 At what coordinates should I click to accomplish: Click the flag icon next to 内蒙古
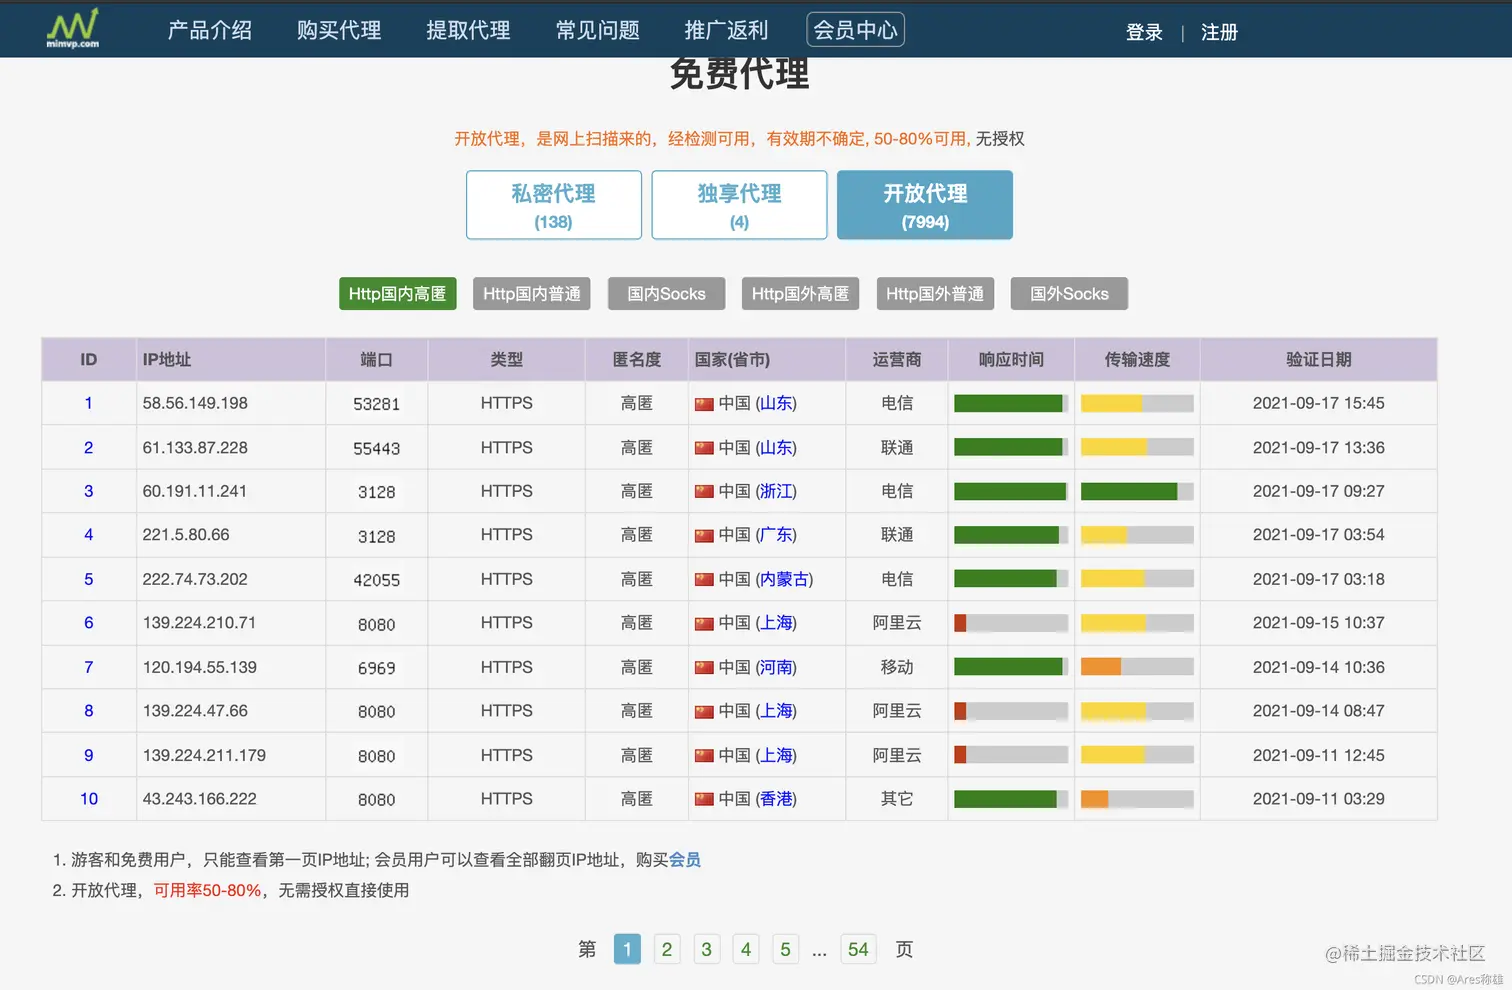(704, 579)
